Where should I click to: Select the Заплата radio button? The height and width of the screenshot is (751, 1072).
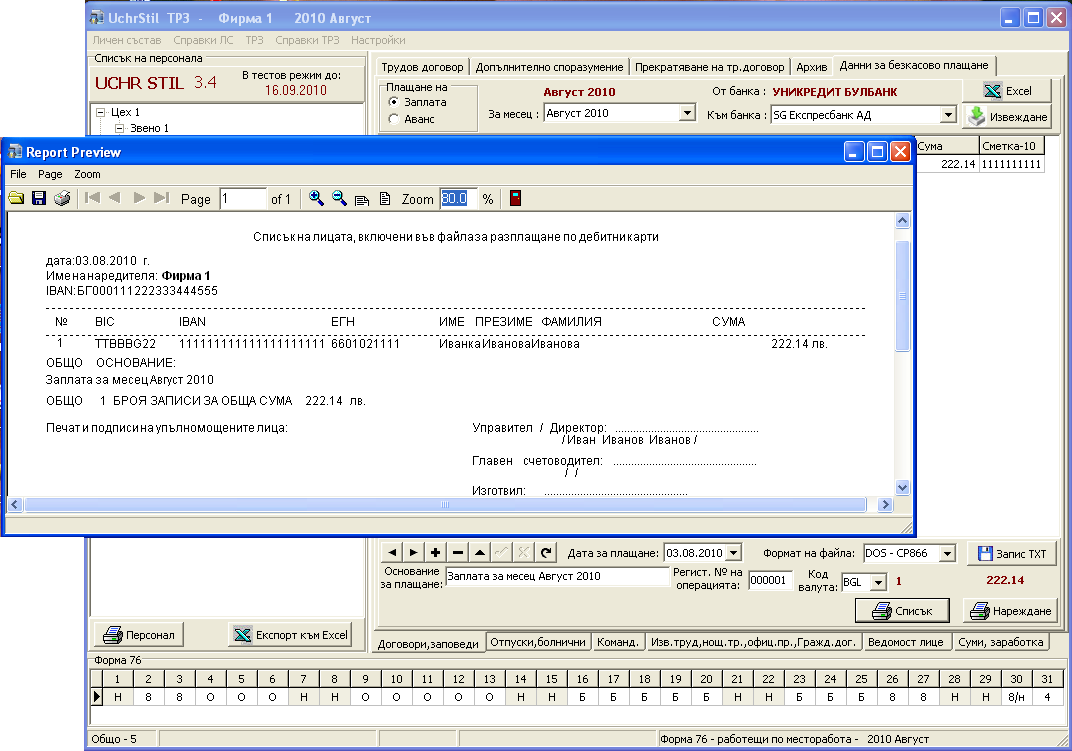point(394,102)
